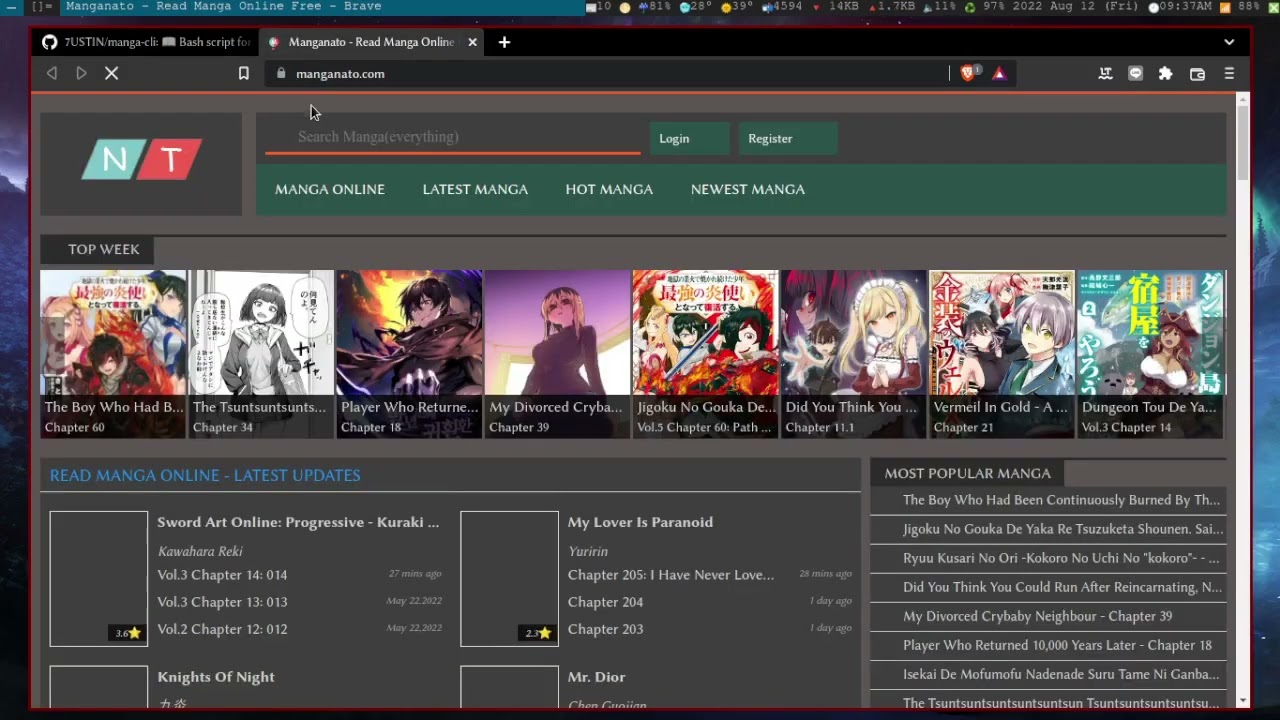The height and width of the screenshot is (720, 1280).
Task: Open the extensions puzzle piece menu
Action: pyautogui.click(x=1165, y=73)
